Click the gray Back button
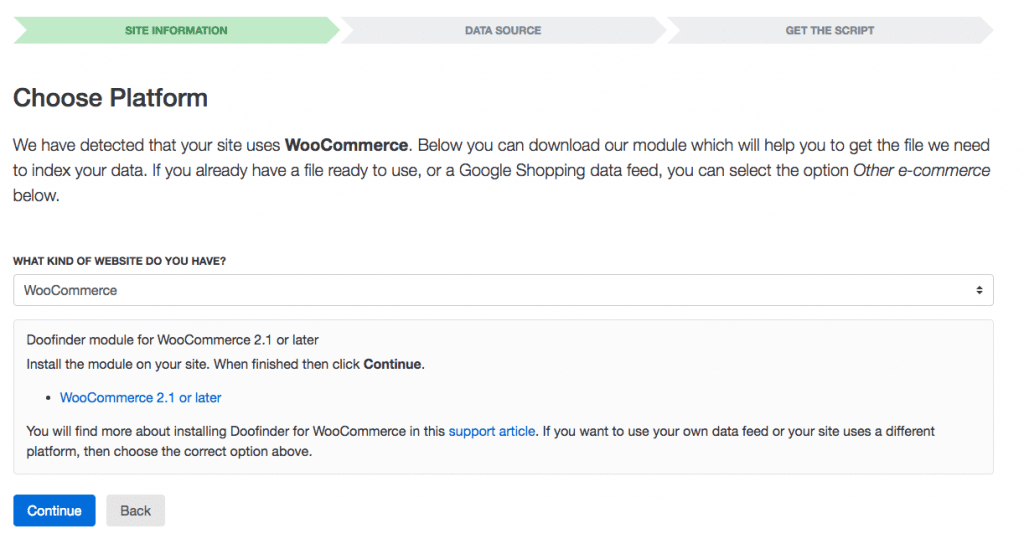This screenshot has width=1024, height=539. click(135, 510)
